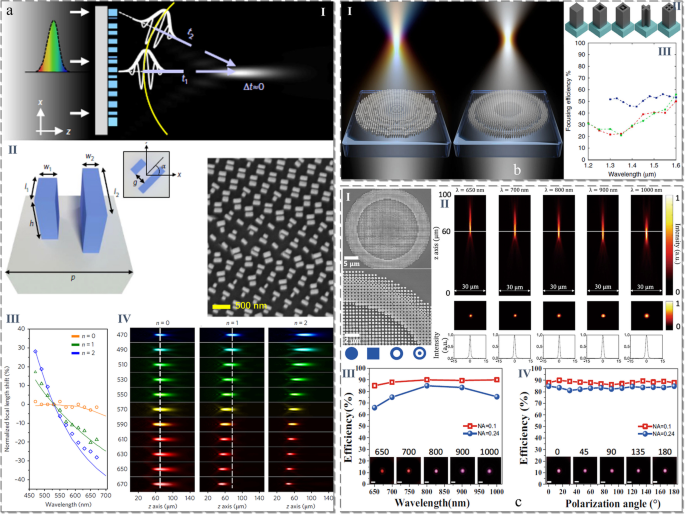Image resolution: width=685 pixels, height=515 pixels.
Task: Click the solid blue circle shape icon
Action: [351, 354]
